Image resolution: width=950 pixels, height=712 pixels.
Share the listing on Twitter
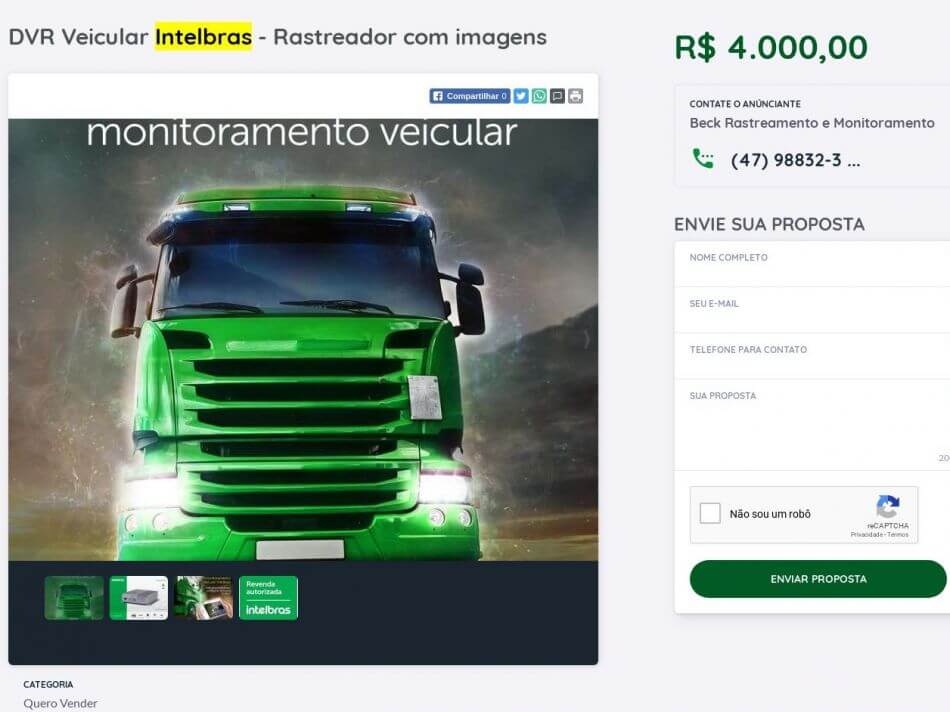[521, 96]
